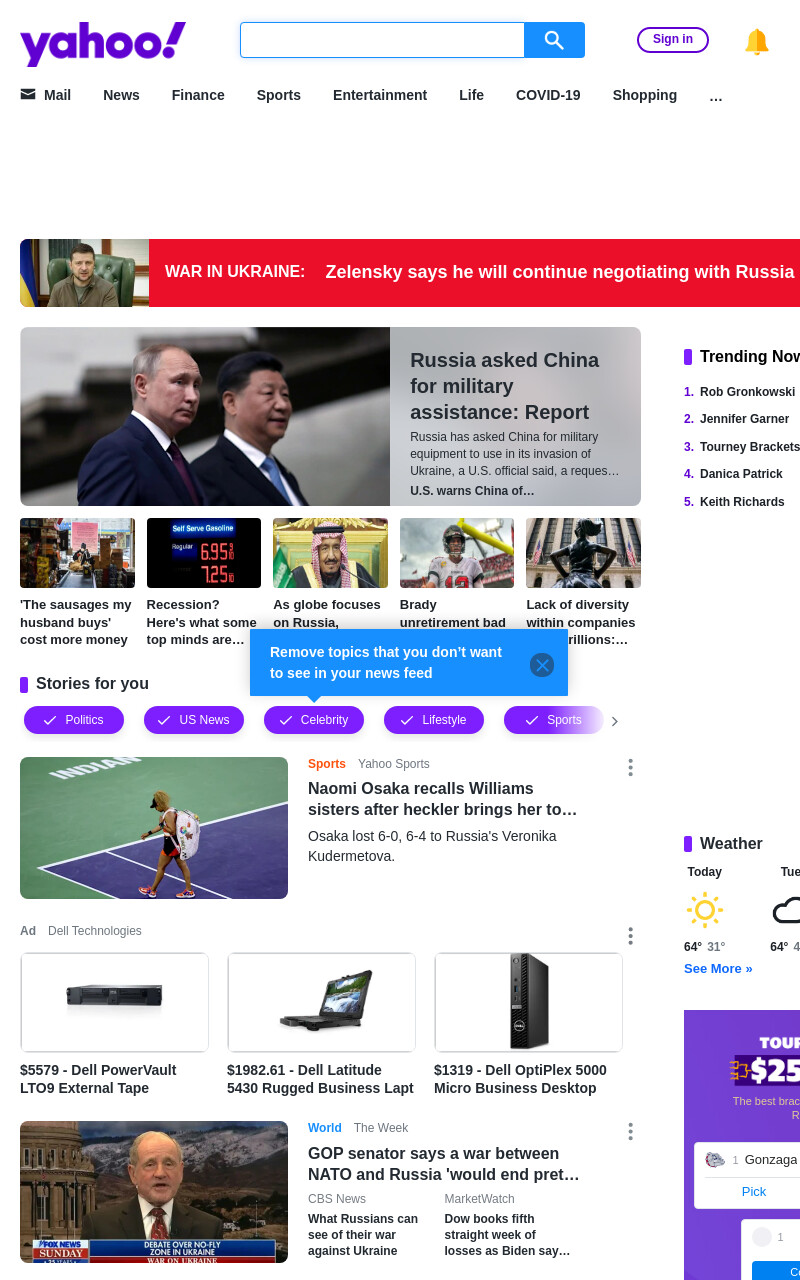The height and width of the screenshot is (1280, 800).
Task: Open options for Dell Technologies ad
Action: coord(630,936)
